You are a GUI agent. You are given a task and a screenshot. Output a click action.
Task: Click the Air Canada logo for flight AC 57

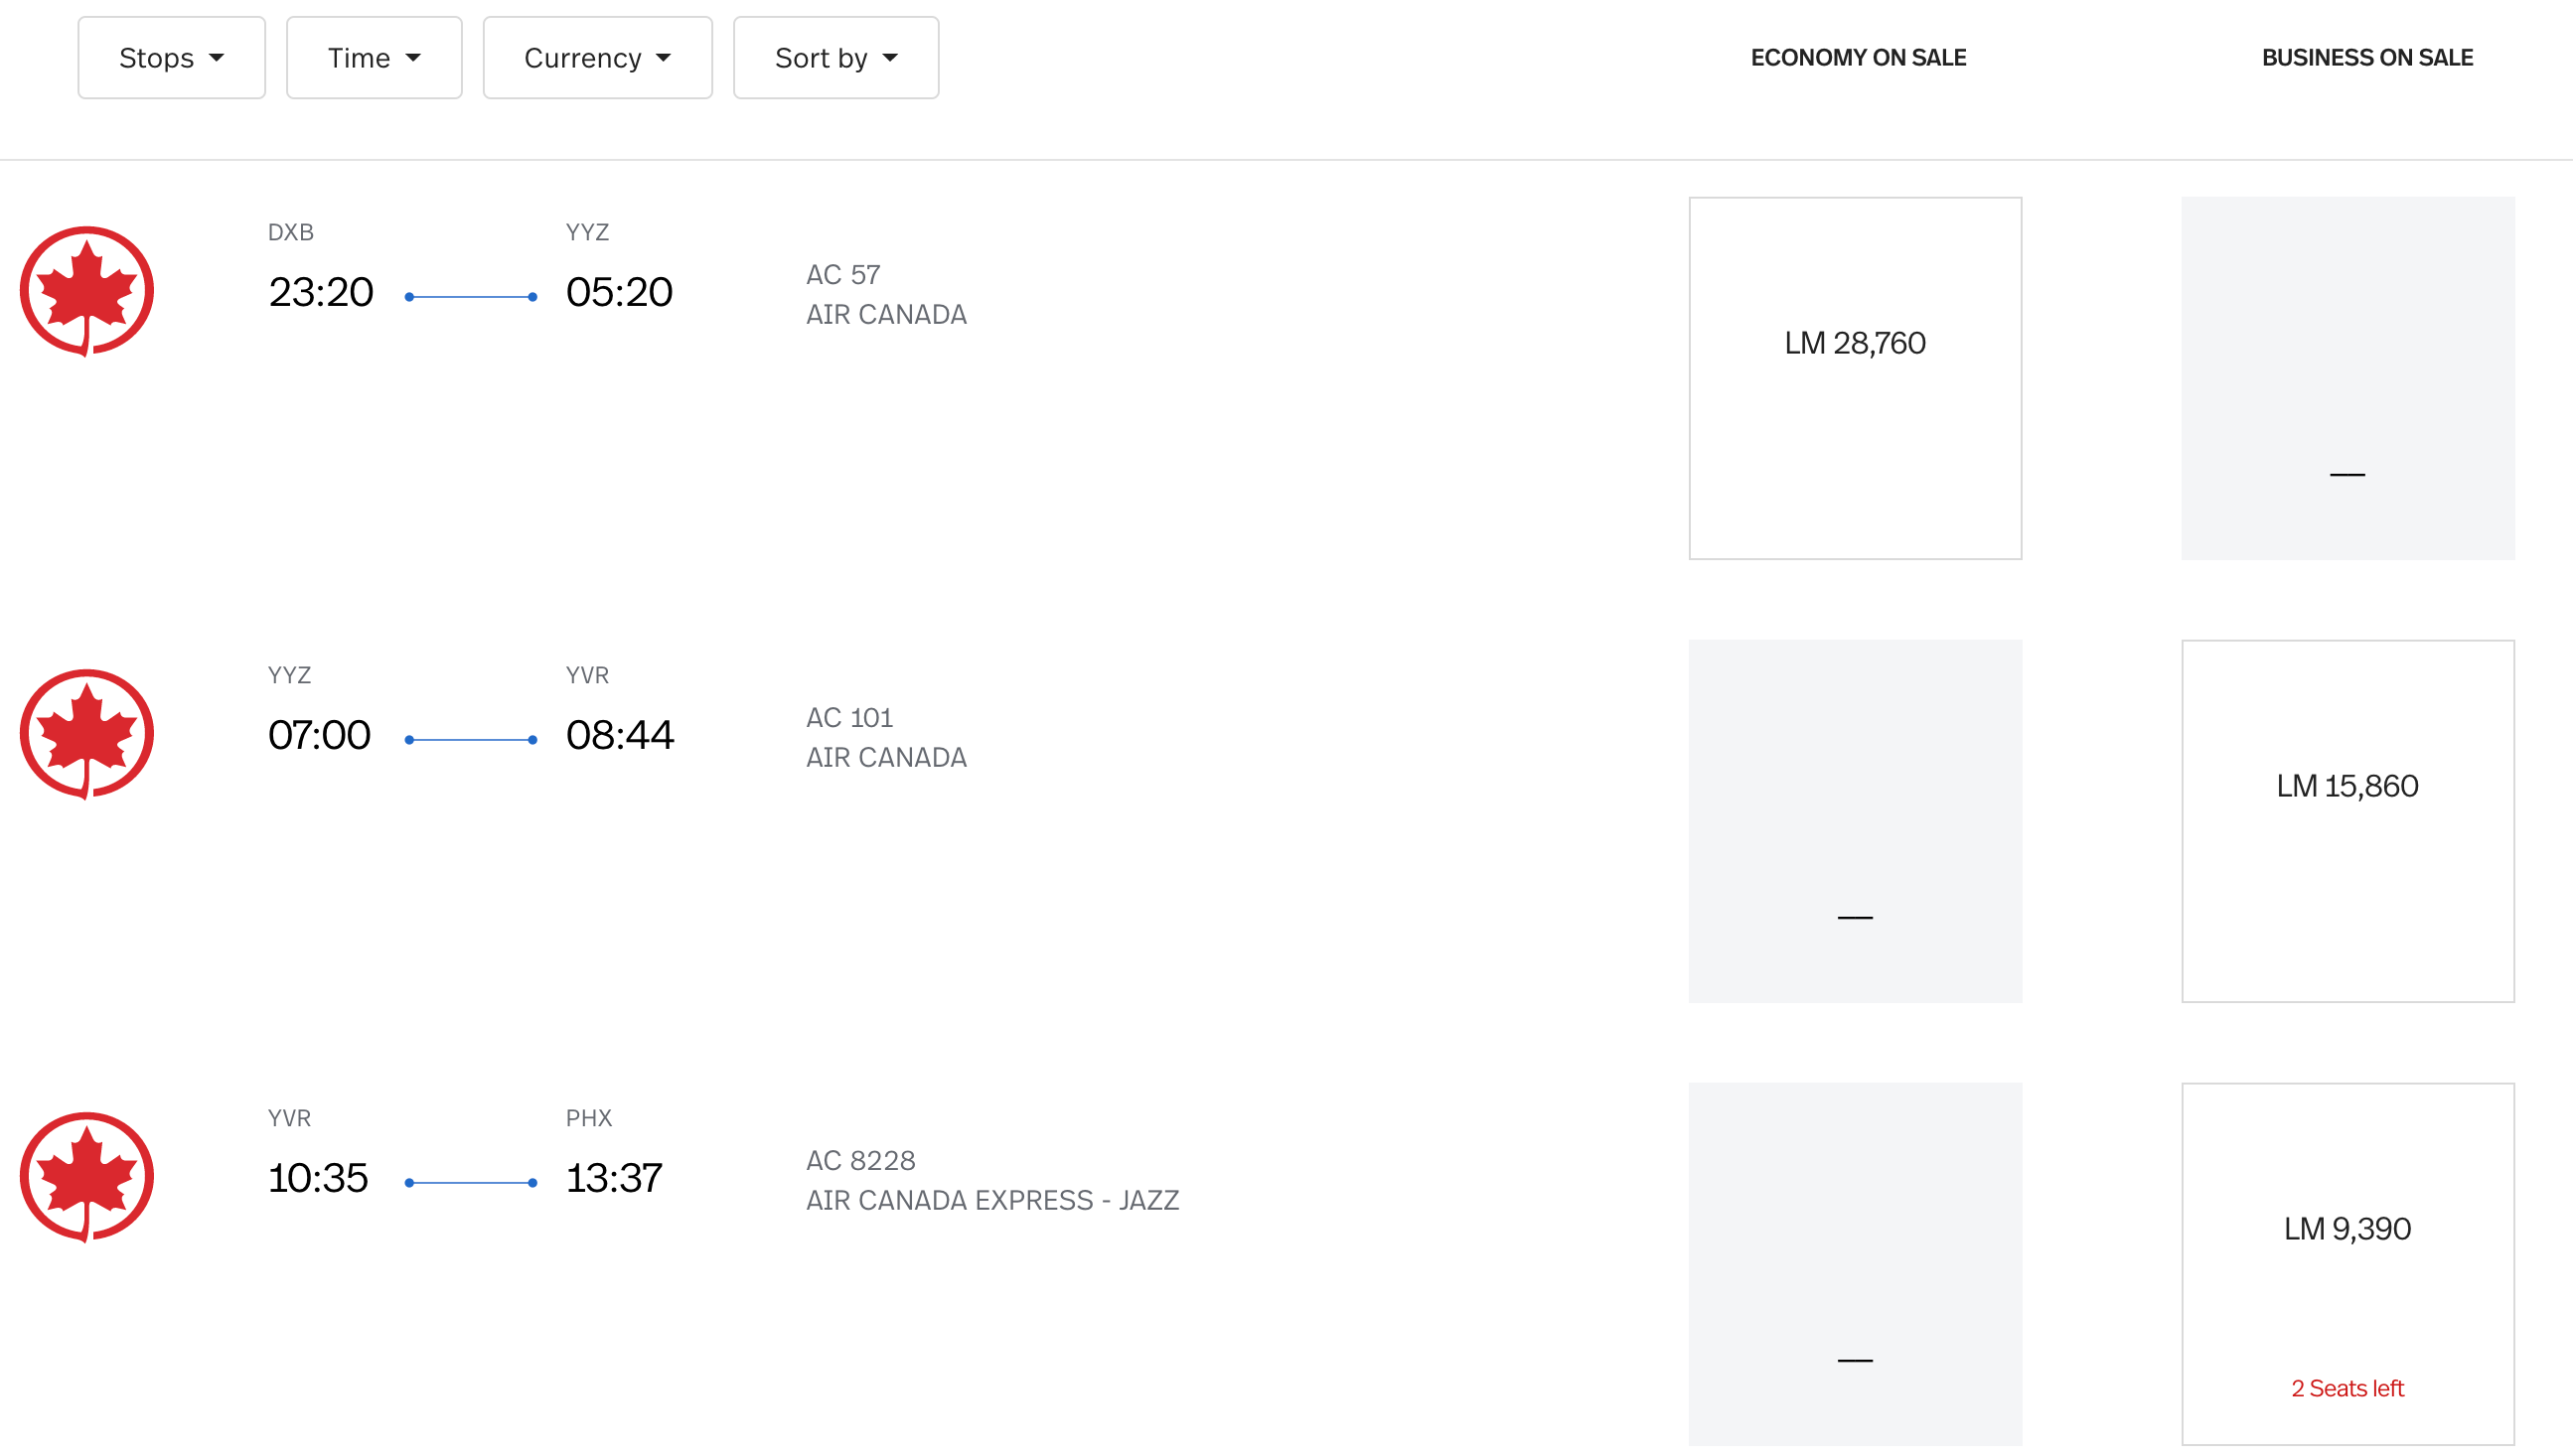87,291
